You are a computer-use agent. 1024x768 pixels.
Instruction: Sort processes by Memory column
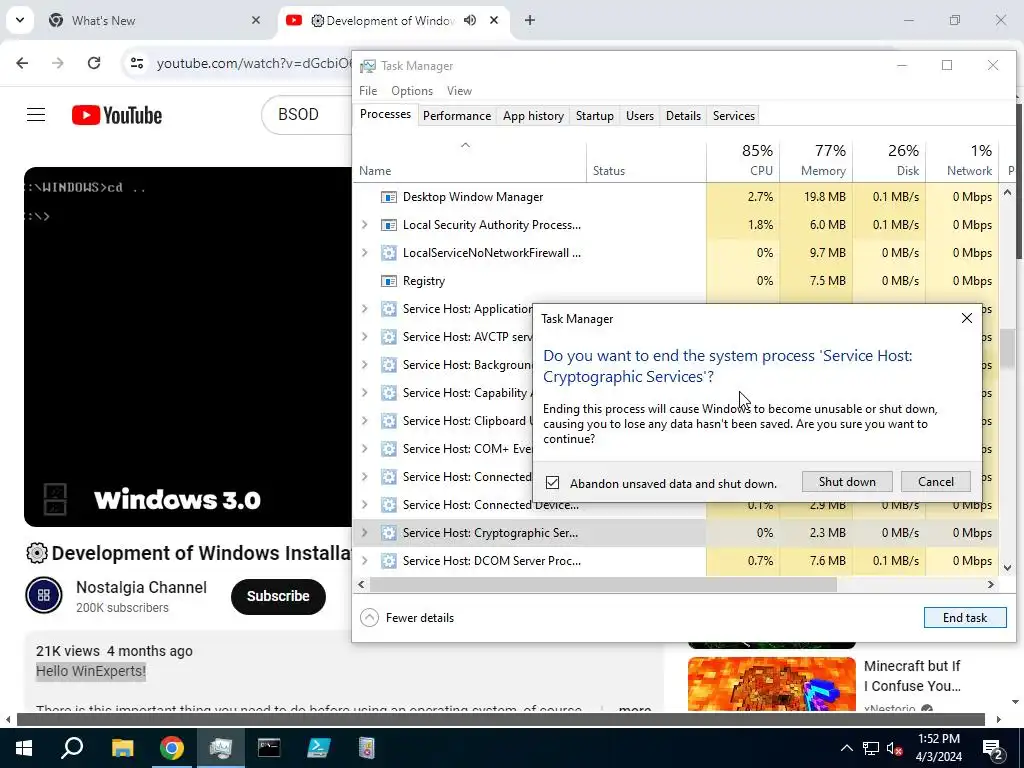[816, 160]
